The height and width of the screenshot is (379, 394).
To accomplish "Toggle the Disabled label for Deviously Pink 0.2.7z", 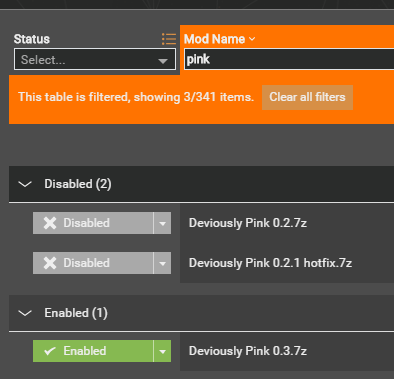I will 86,223.
